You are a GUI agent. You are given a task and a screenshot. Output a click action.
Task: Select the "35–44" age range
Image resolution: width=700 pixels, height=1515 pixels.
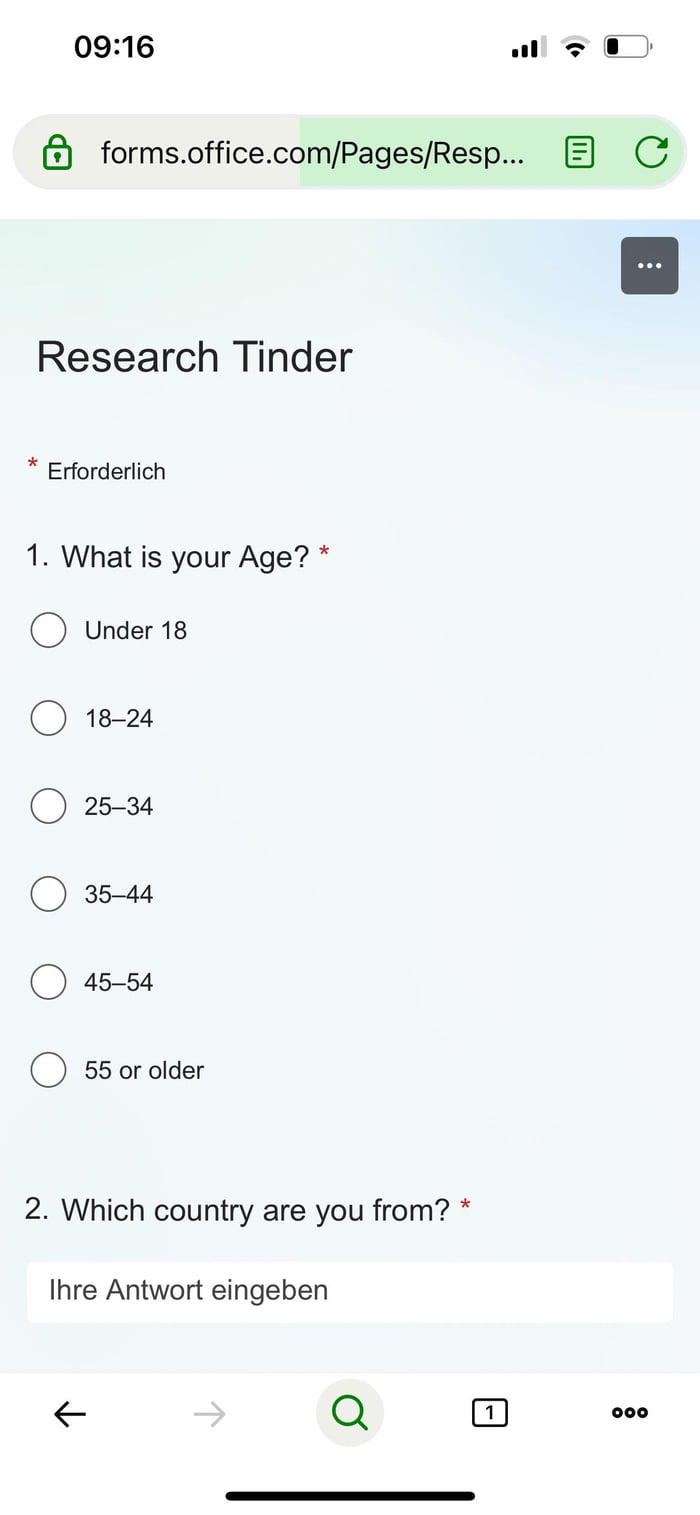point(48,894)
